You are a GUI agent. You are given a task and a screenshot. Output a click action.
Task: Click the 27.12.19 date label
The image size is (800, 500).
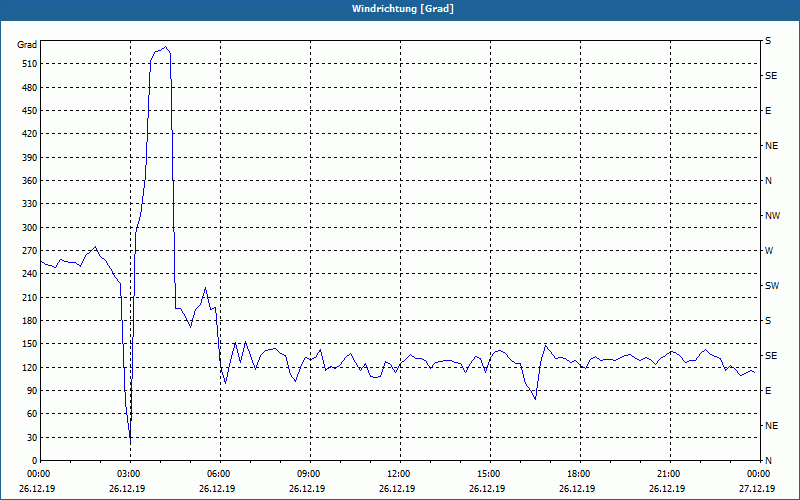(757, 489)
